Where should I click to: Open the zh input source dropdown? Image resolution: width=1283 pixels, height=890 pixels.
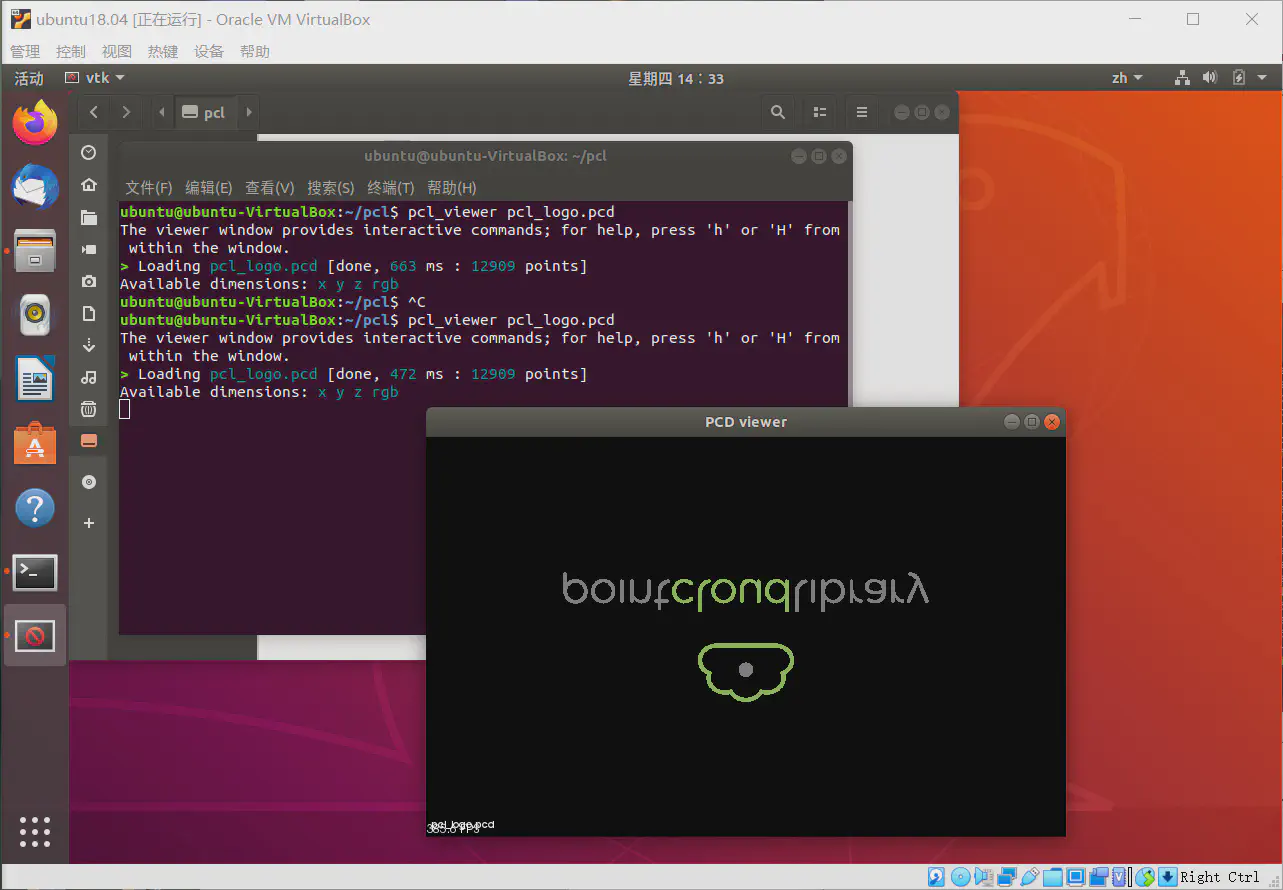(1126, 78)
